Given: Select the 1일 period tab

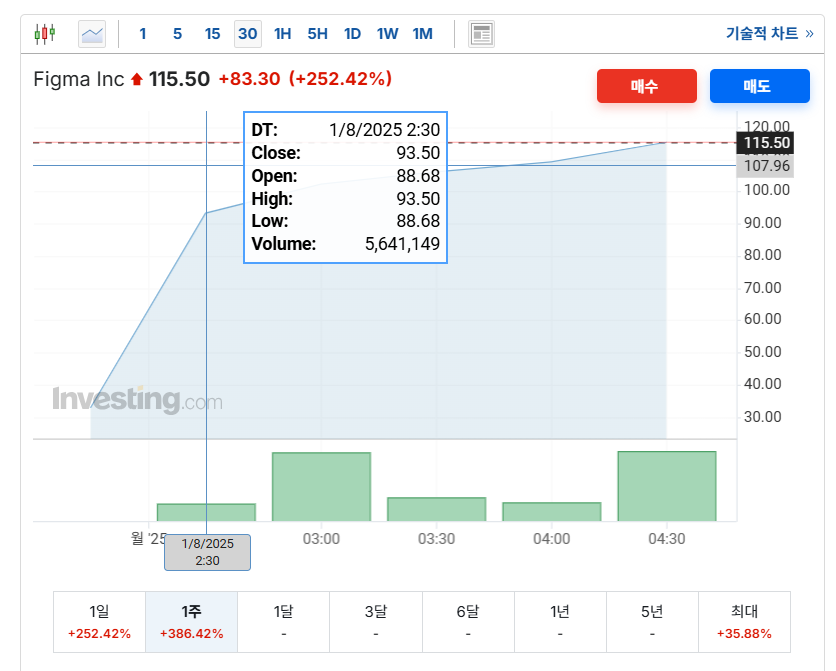Looking at the screenshot, I should tap(99, 622).
